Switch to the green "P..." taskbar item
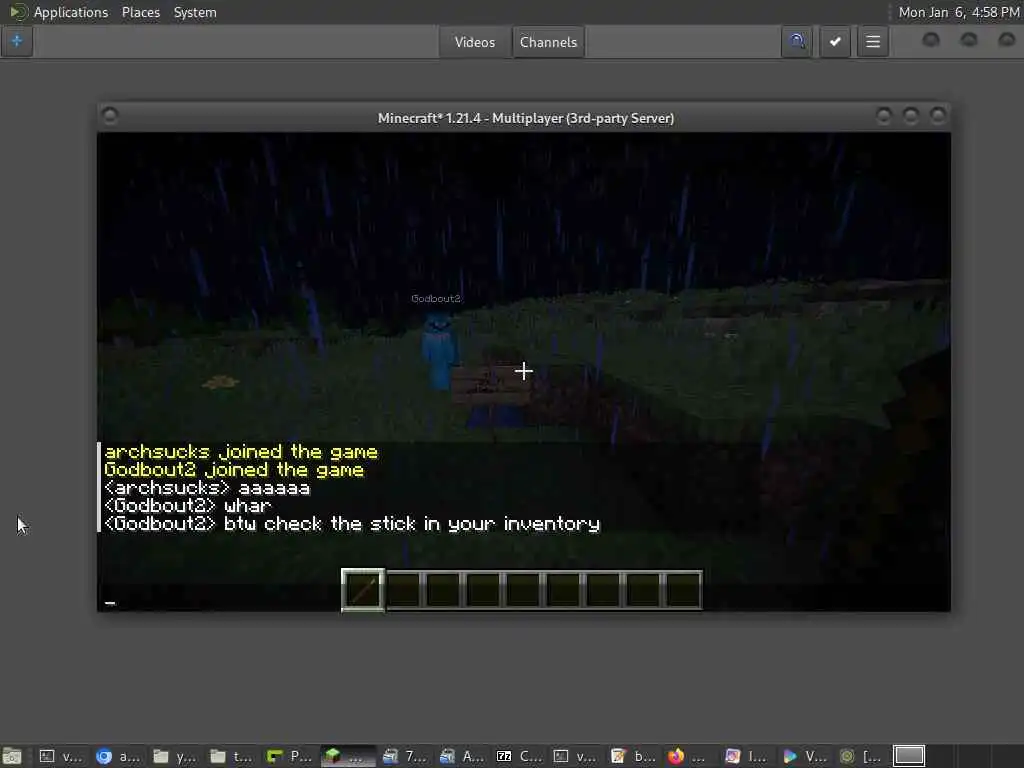 [289, 756]
